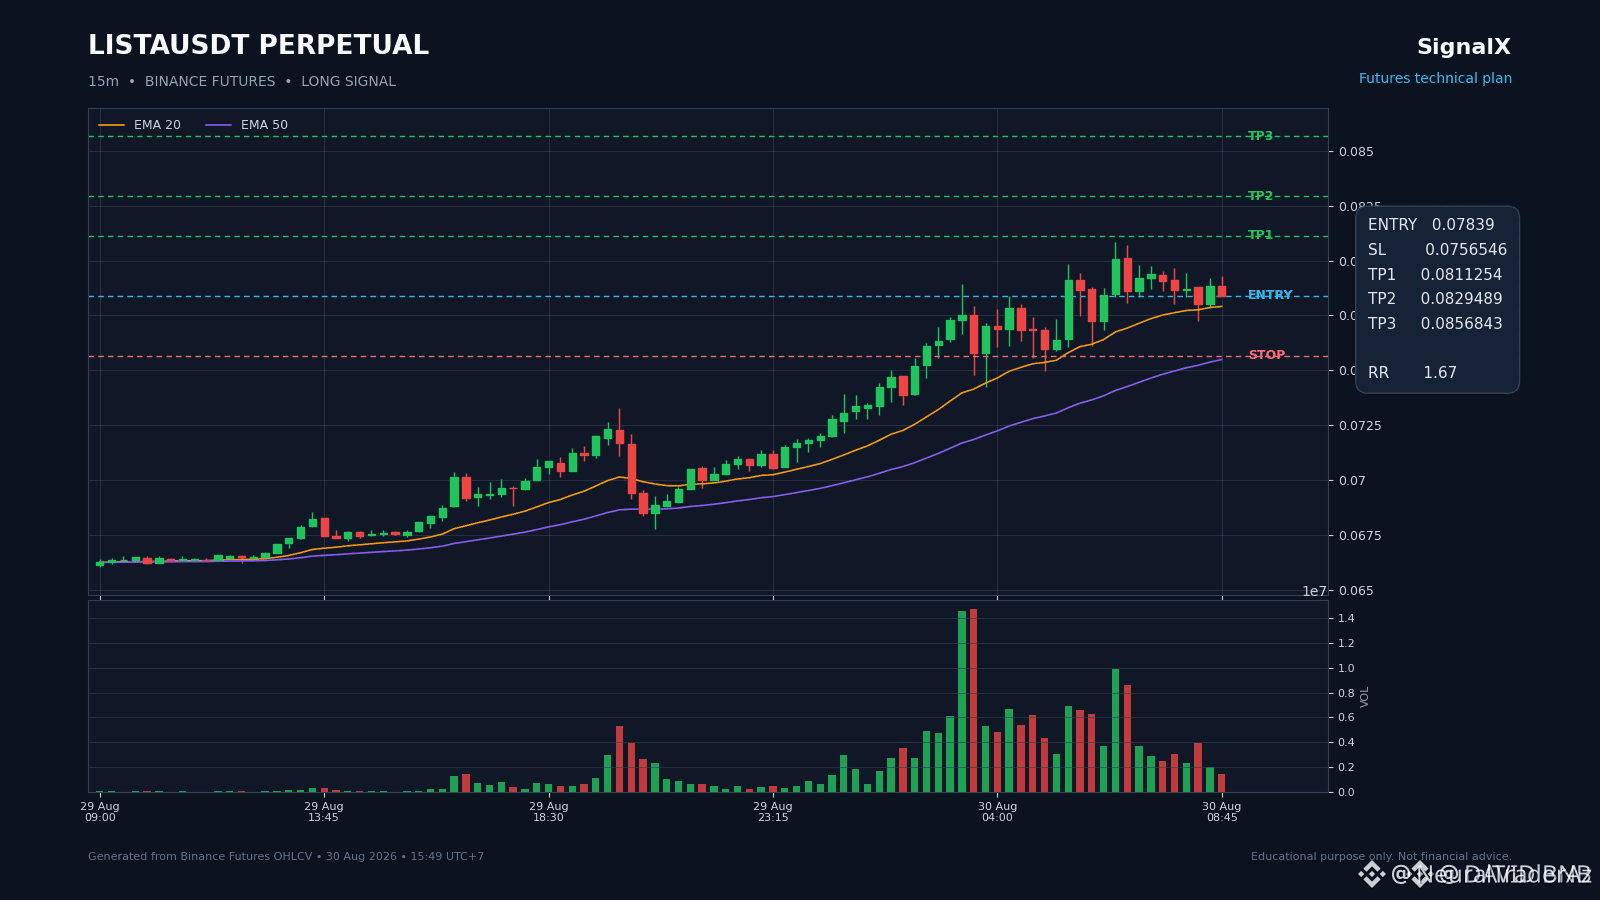The height and width of the screenshot is (900, 1600).
Task: Click the 15m BINANCE FUTURES LONG SIGNAL subtitle
Action: pos(242,82)
